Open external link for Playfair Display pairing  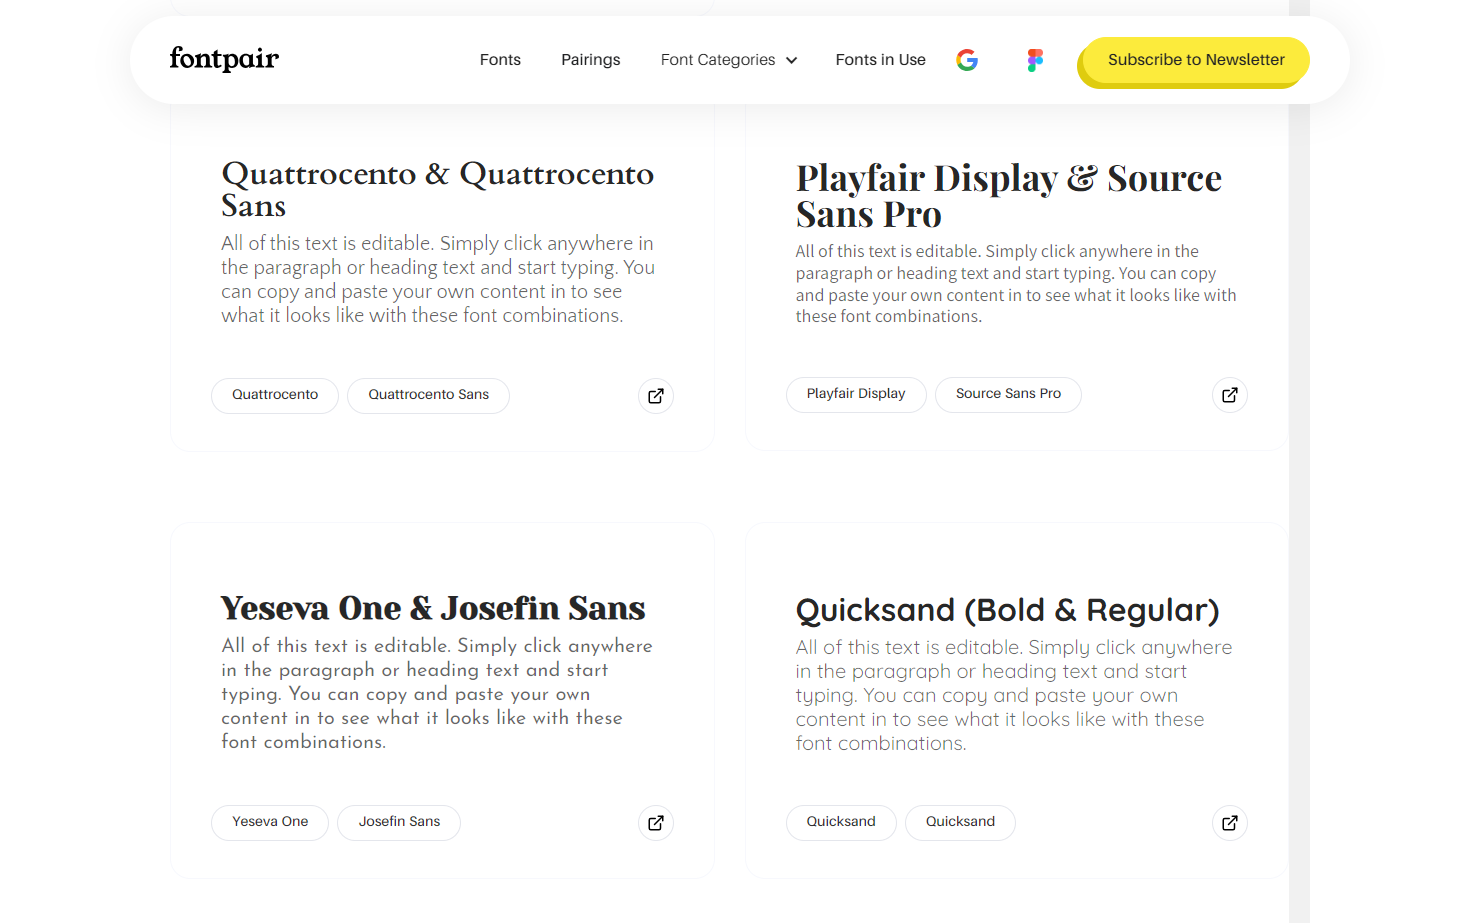click(x=1229, y=395)
